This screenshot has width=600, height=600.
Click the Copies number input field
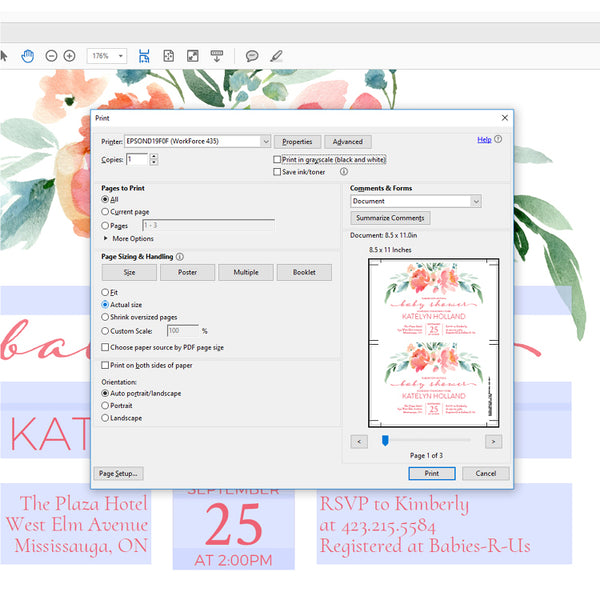tap(134, 160)
